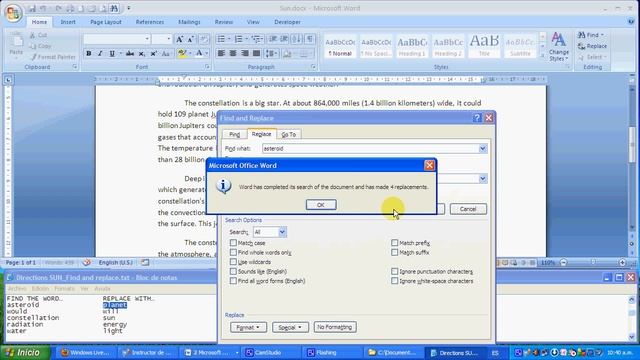Close the Microsoft Office Word message box

click(x=429, y=165)
